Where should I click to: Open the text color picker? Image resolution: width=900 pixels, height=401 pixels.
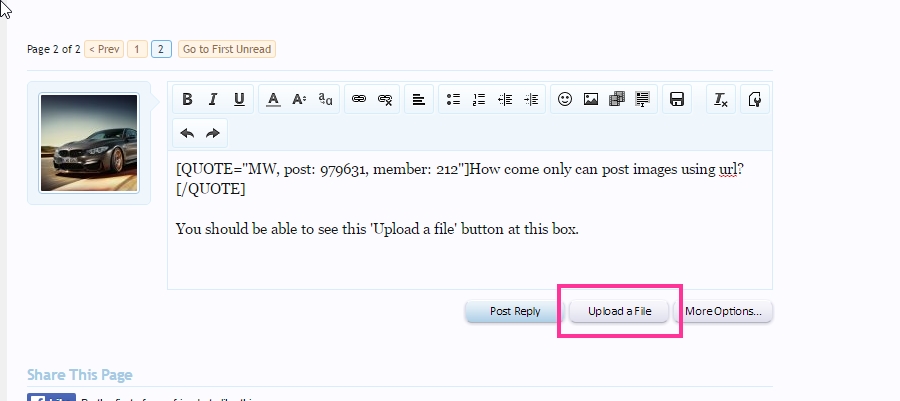coord(273,99)
